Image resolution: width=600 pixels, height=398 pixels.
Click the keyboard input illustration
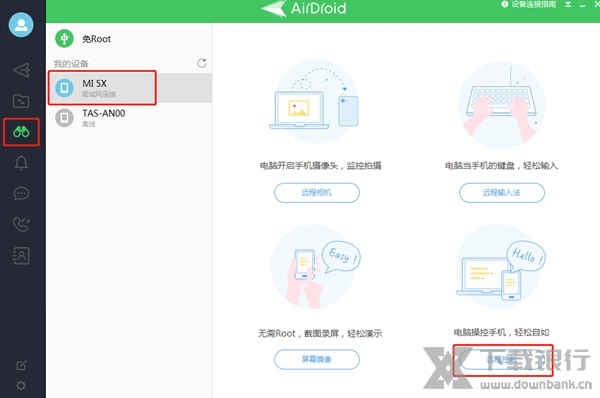tap(502, 104)
